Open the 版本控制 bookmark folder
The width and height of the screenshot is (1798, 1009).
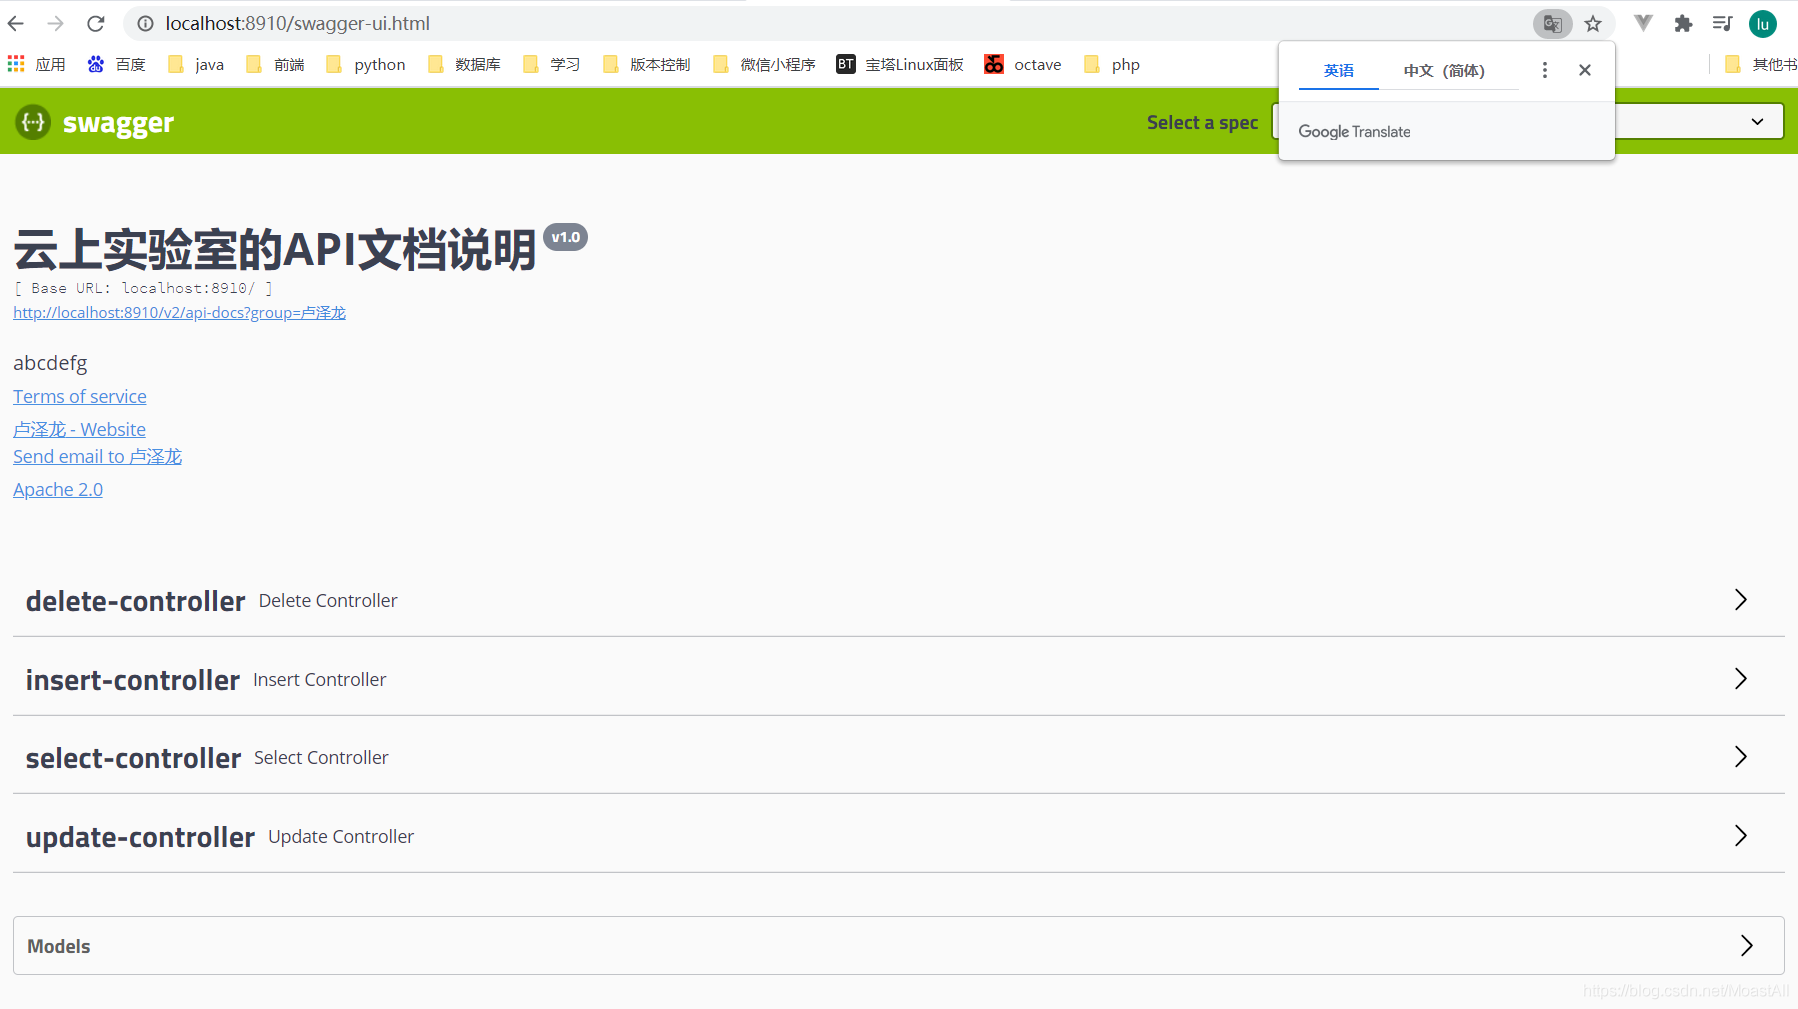(x=646, y=64)
